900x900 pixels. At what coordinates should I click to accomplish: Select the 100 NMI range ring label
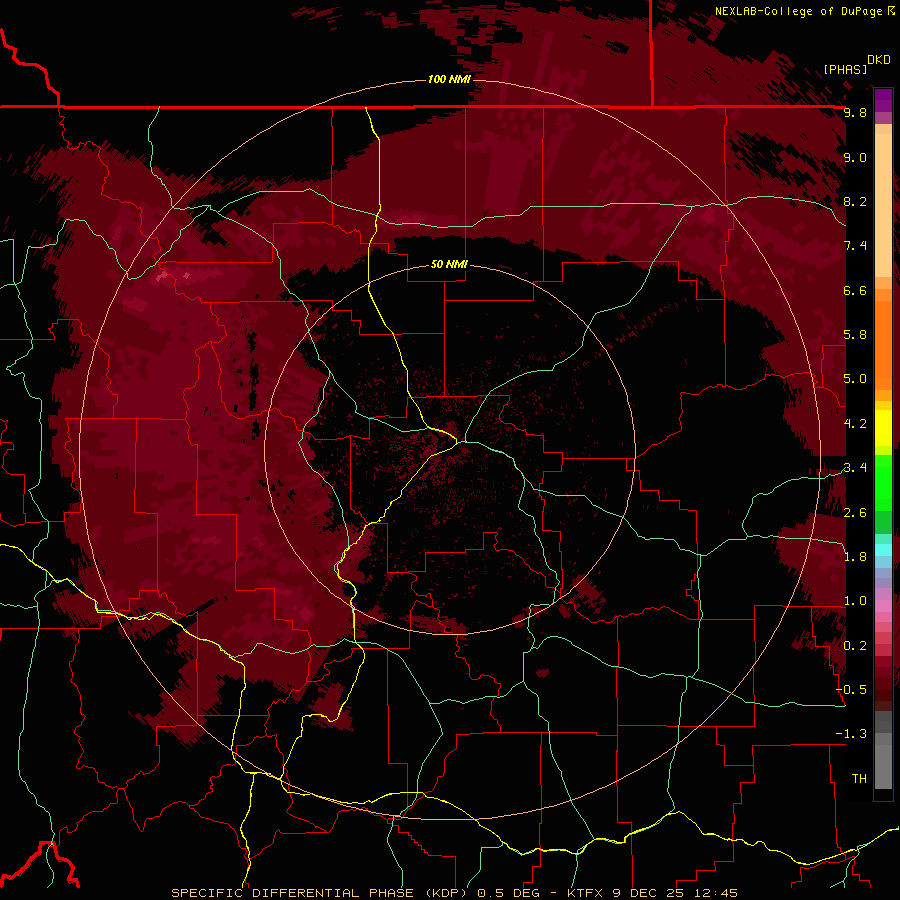point(448,79)
